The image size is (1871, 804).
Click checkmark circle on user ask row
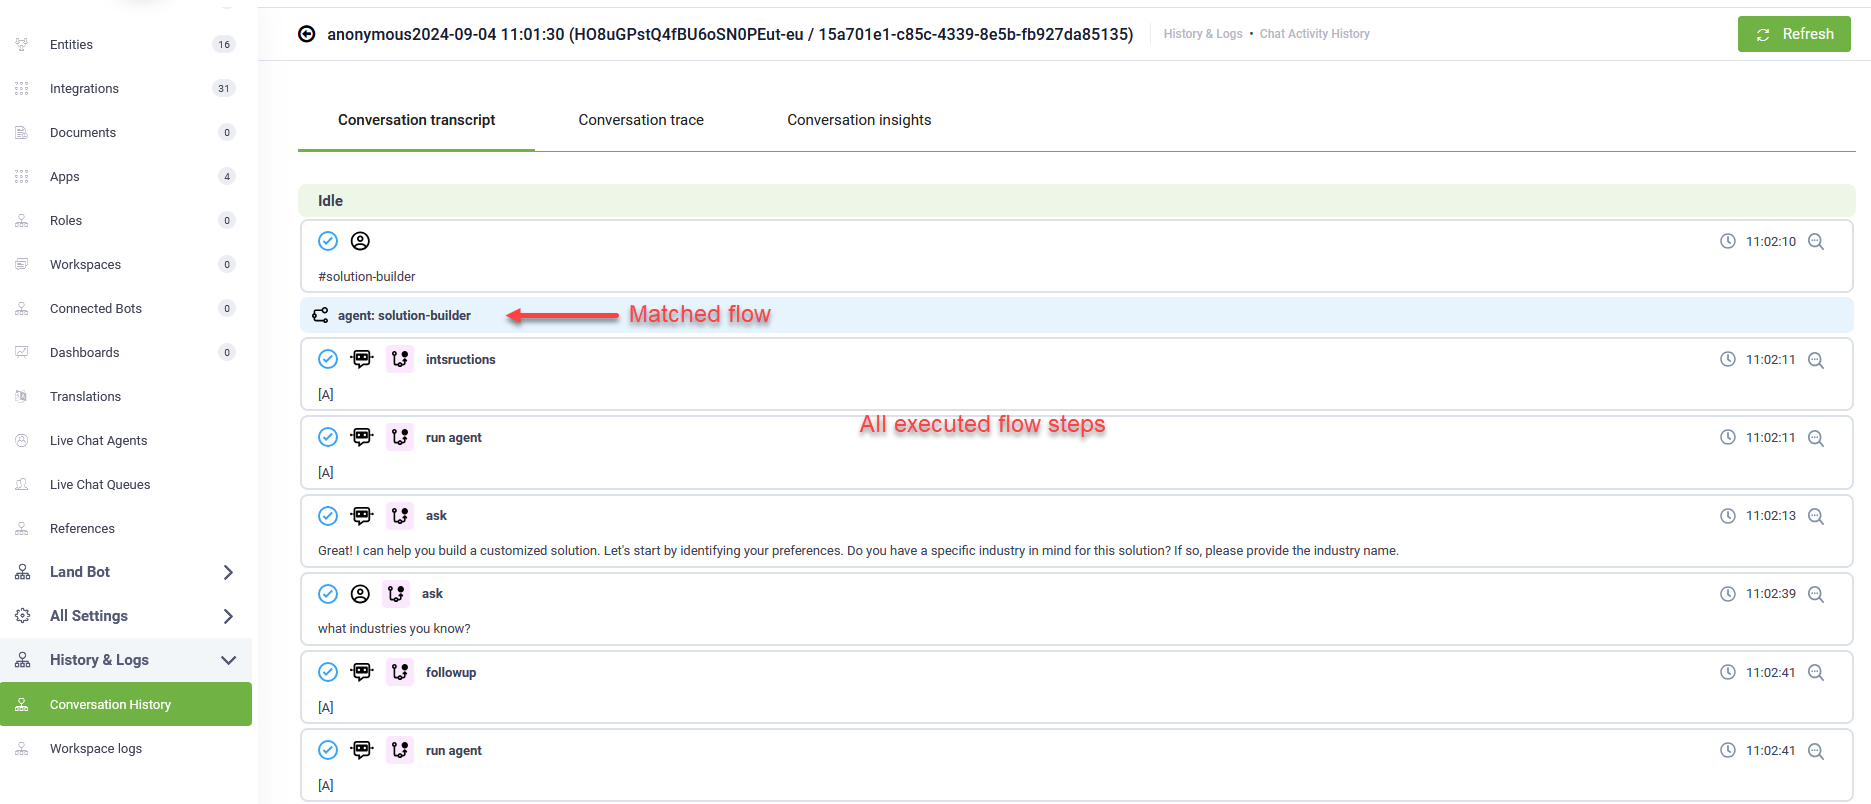click(x=328, y=594)
